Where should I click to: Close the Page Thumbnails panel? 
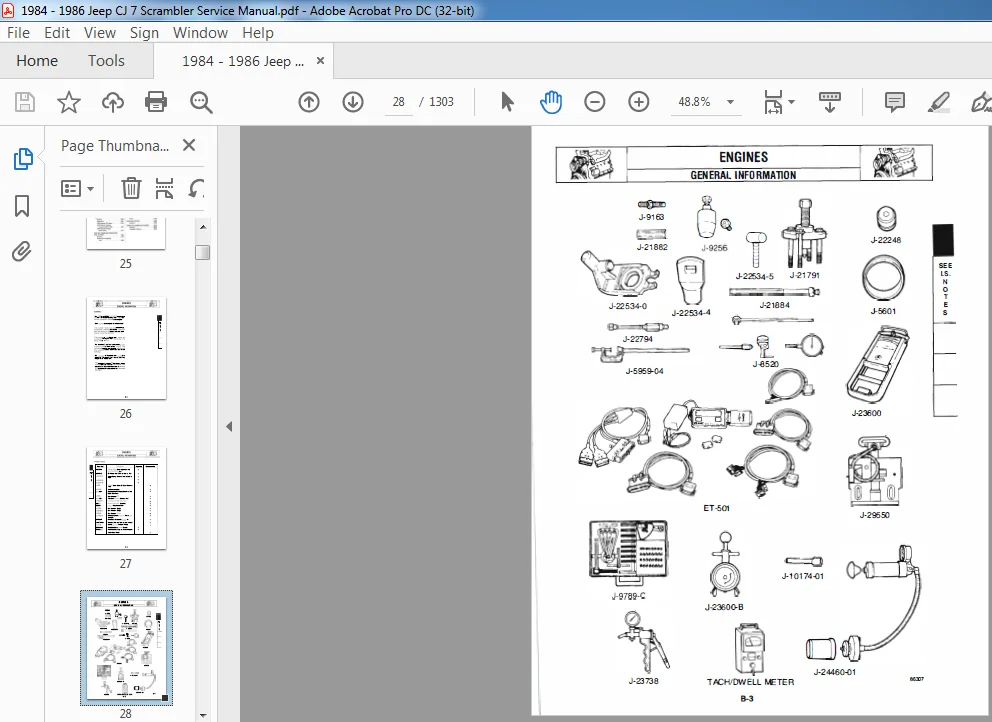click(x=189, y=145)
